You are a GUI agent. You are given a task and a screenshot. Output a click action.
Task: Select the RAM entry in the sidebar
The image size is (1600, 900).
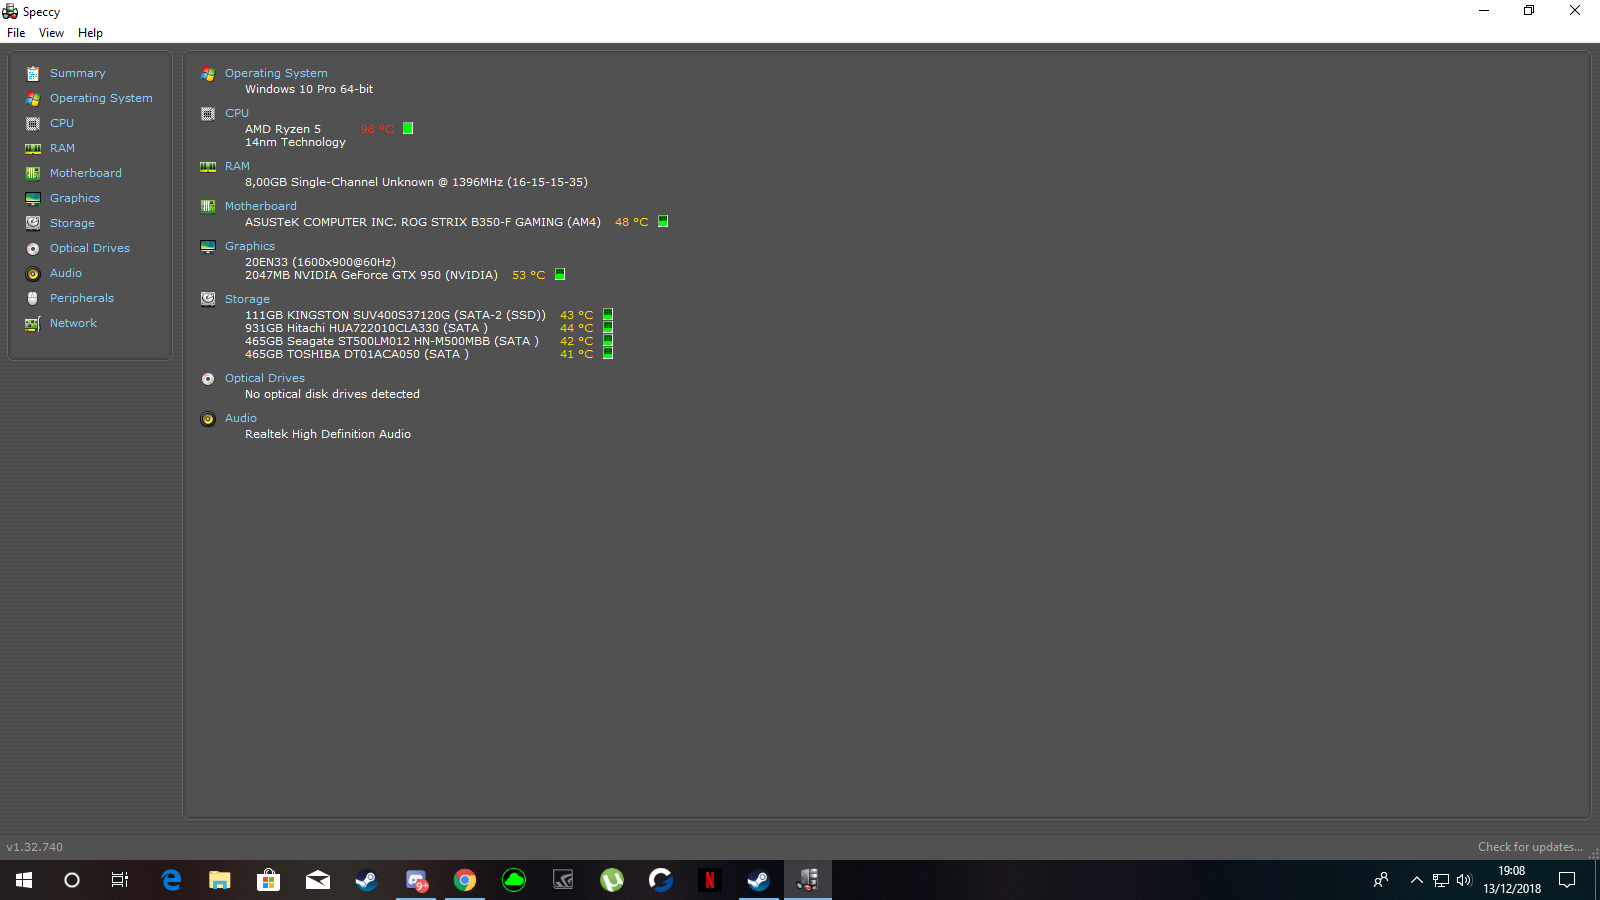pos(62,148)
